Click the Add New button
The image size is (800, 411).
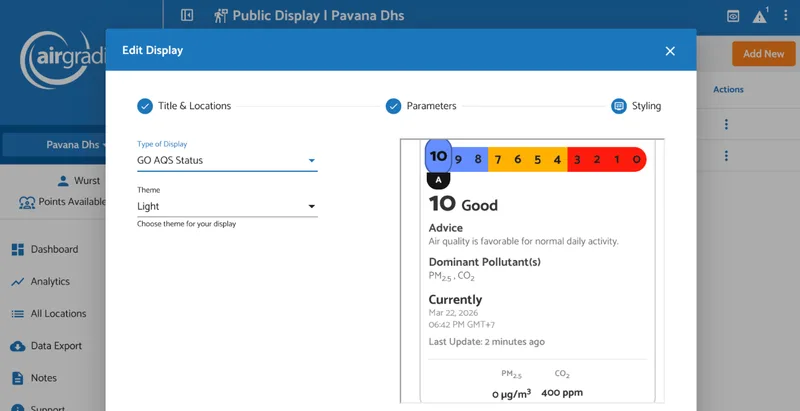pos(763,54)
